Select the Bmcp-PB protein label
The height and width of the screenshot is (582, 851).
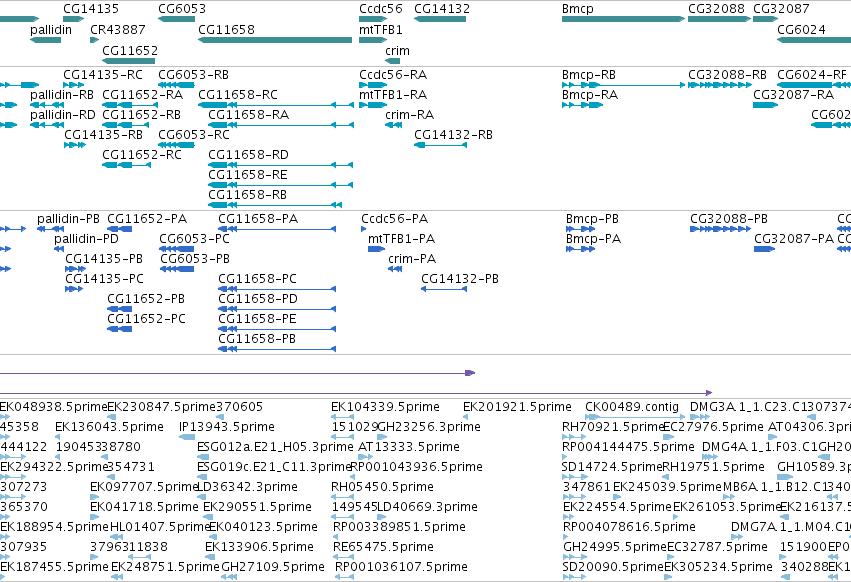point(592,219)
